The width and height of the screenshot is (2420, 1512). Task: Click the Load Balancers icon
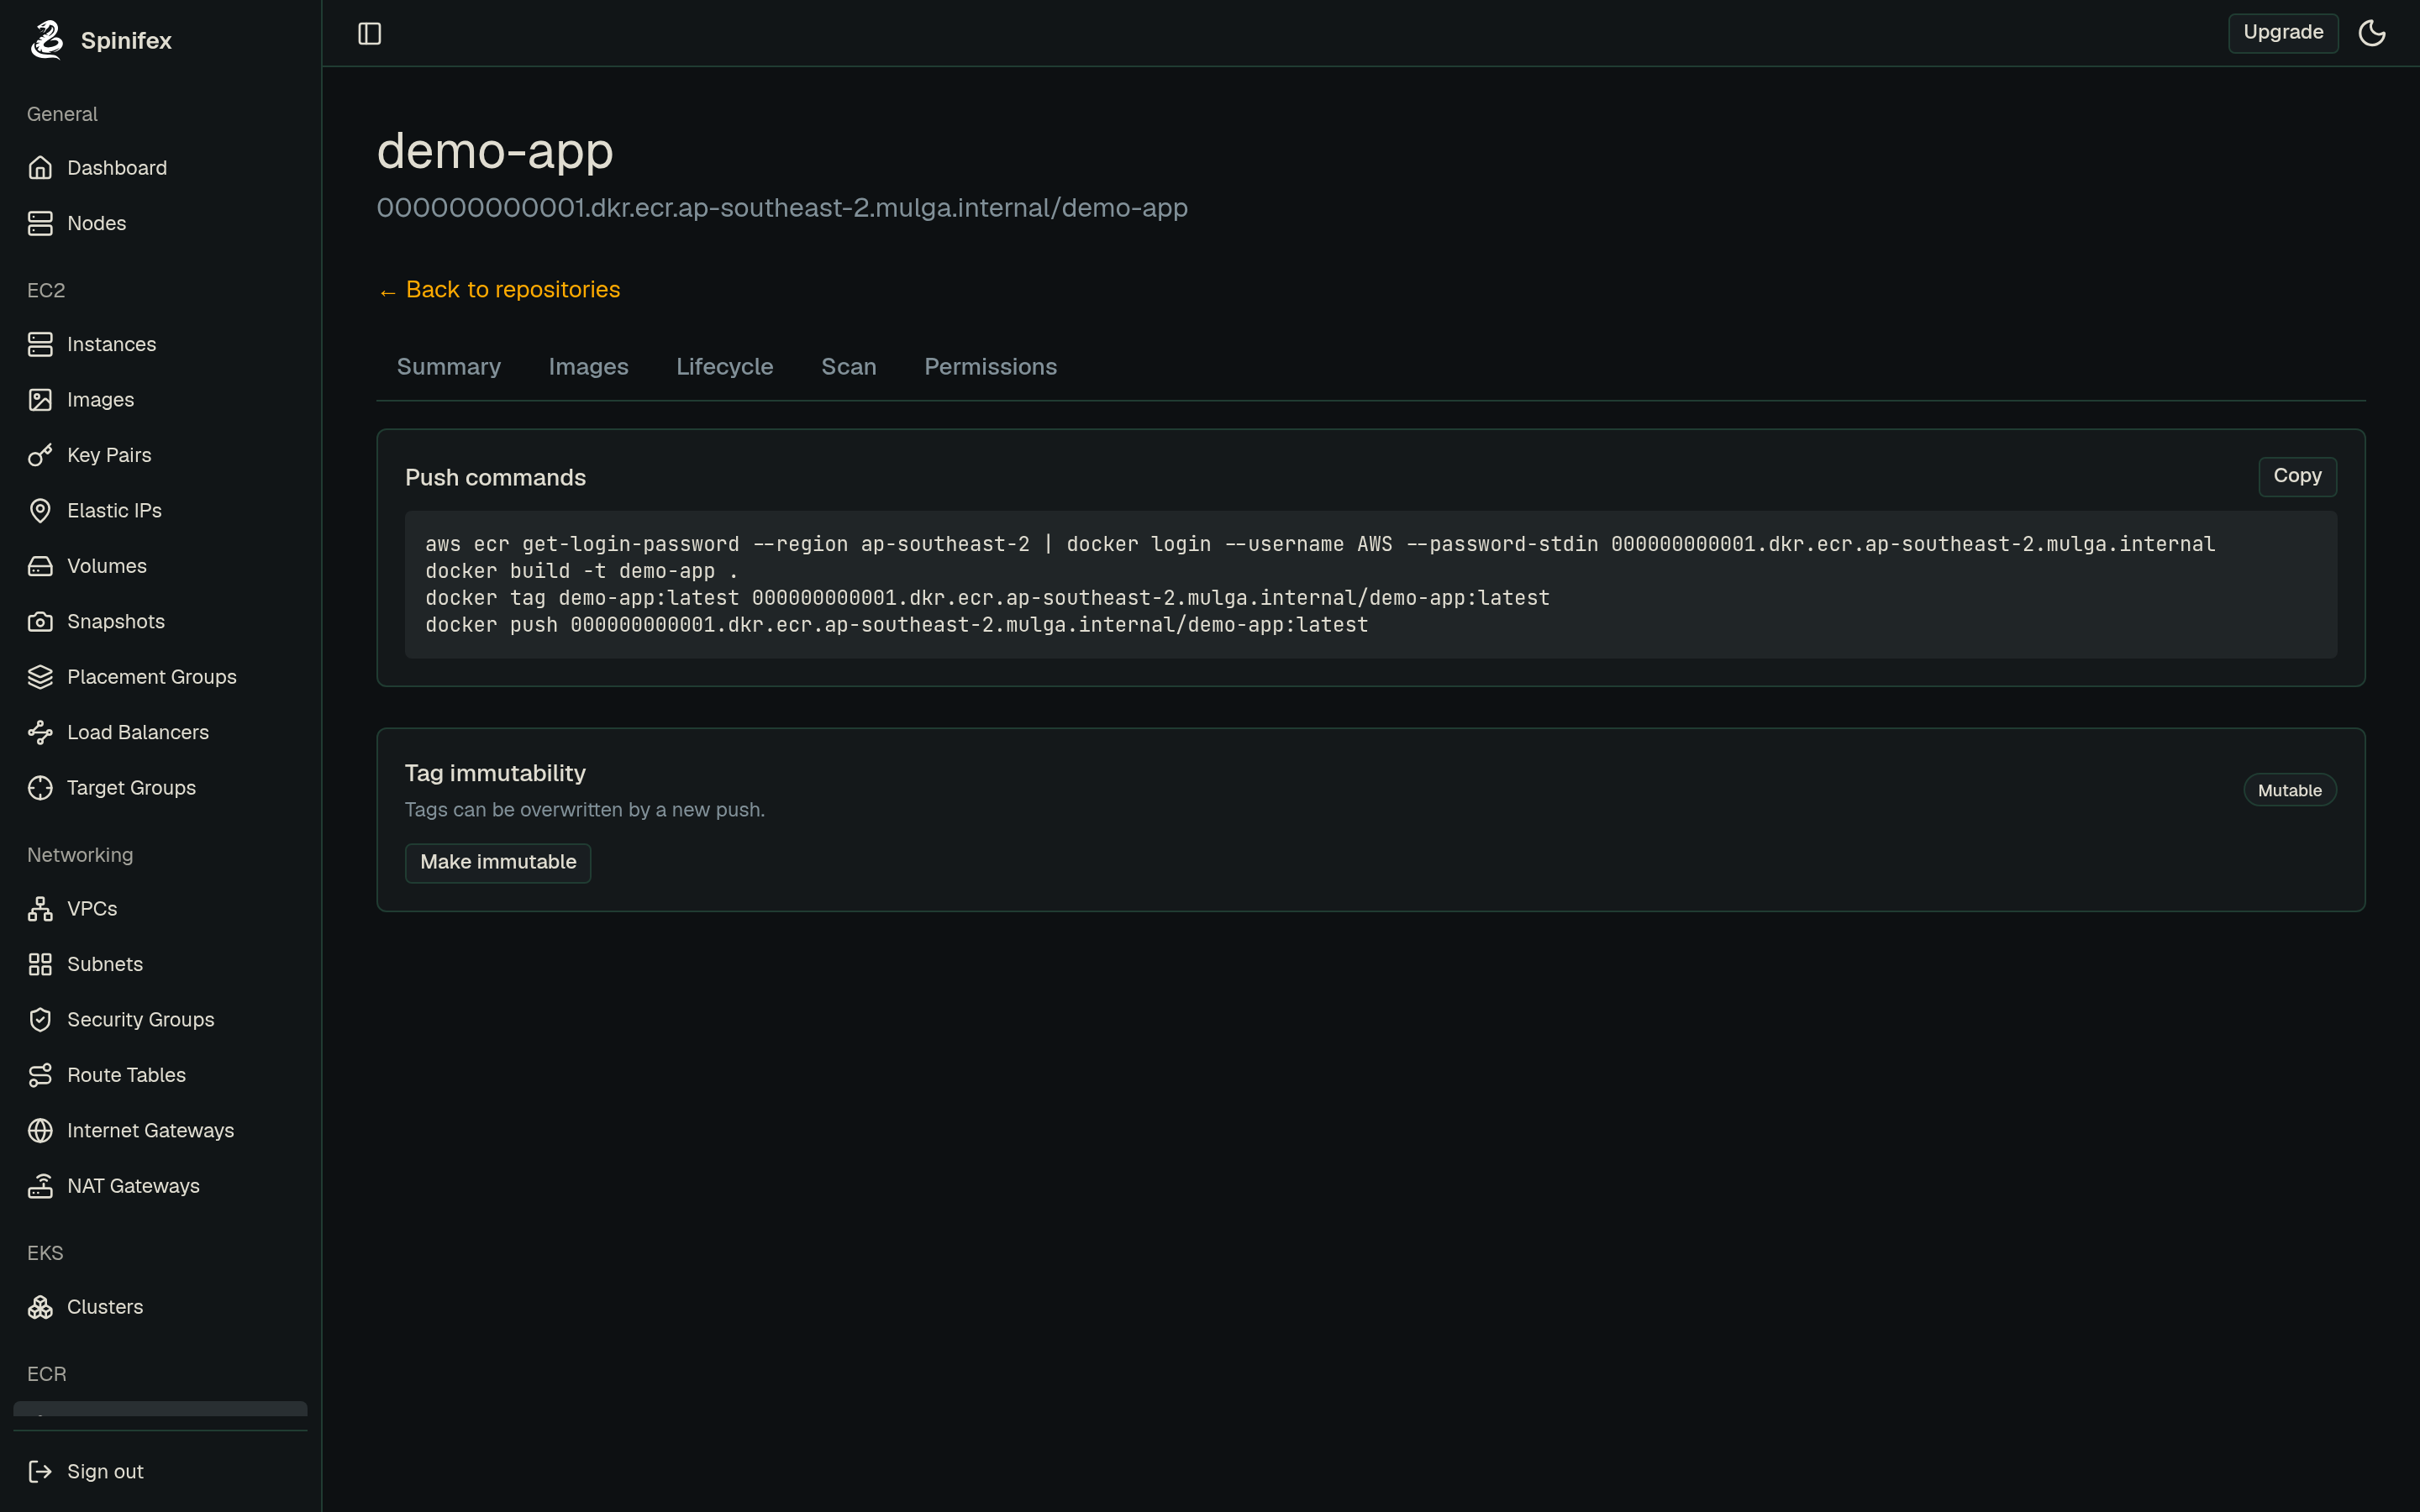40,733
